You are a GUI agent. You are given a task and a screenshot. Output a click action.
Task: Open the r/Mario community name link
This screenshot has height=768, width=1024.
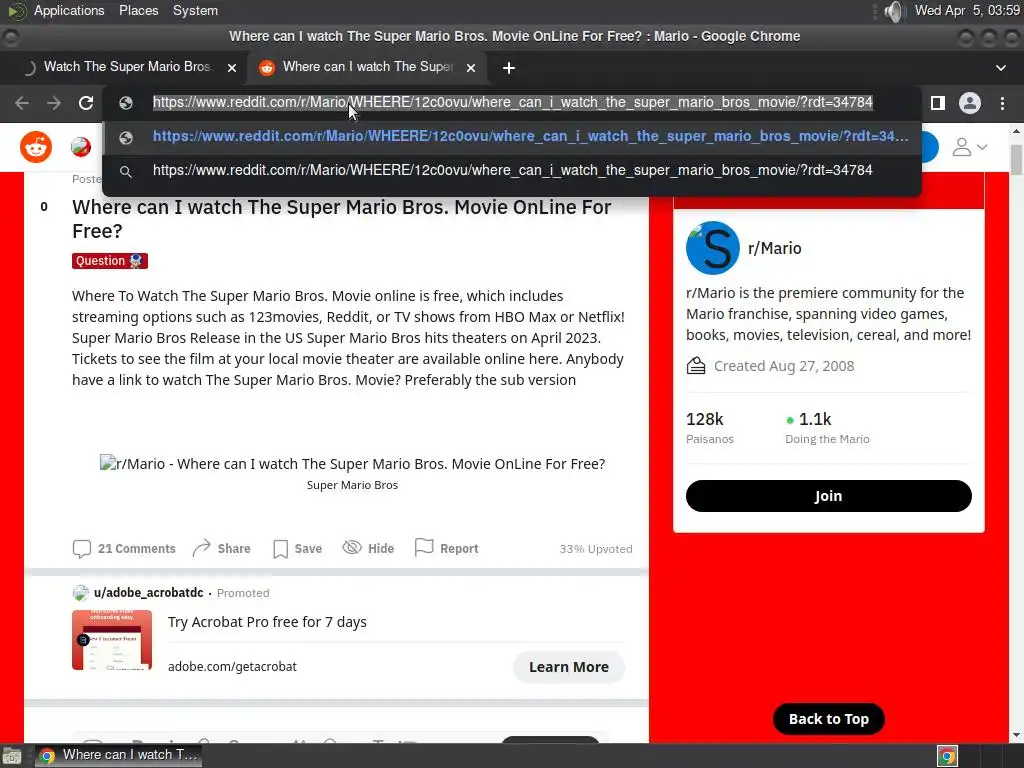(775, 248)
